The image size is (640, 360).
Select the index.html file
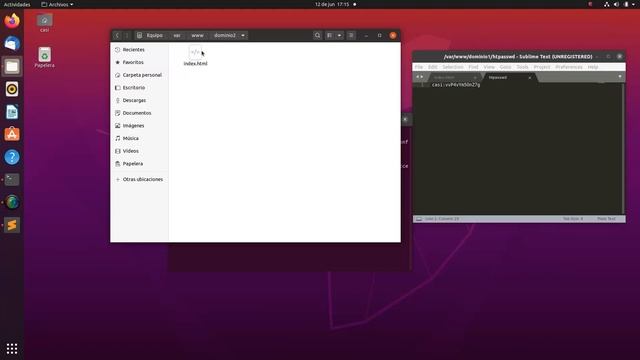pos(196,56)
